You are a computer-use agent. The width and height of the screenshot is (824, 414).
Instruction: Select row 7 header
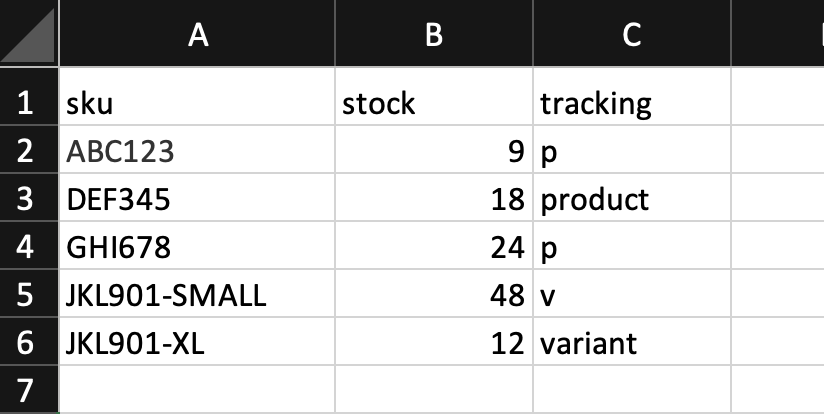(x=29, y=389)
